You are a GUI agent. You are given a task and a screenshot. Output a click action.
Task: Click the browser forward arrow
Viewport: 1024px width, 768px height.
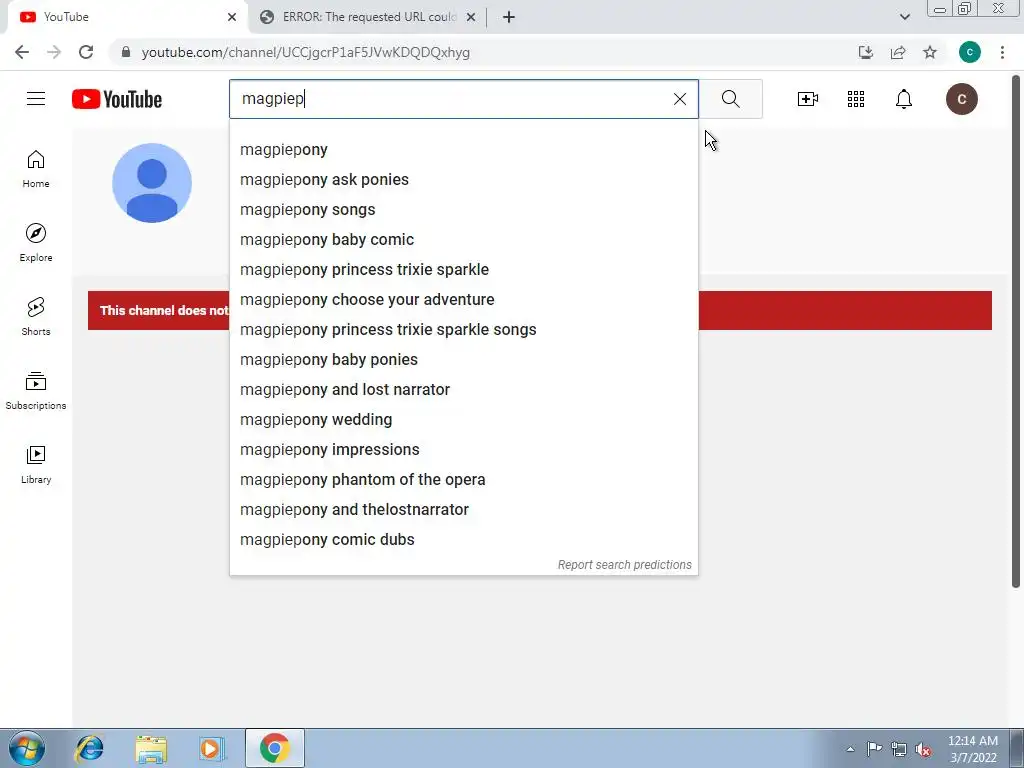(54, 52)
